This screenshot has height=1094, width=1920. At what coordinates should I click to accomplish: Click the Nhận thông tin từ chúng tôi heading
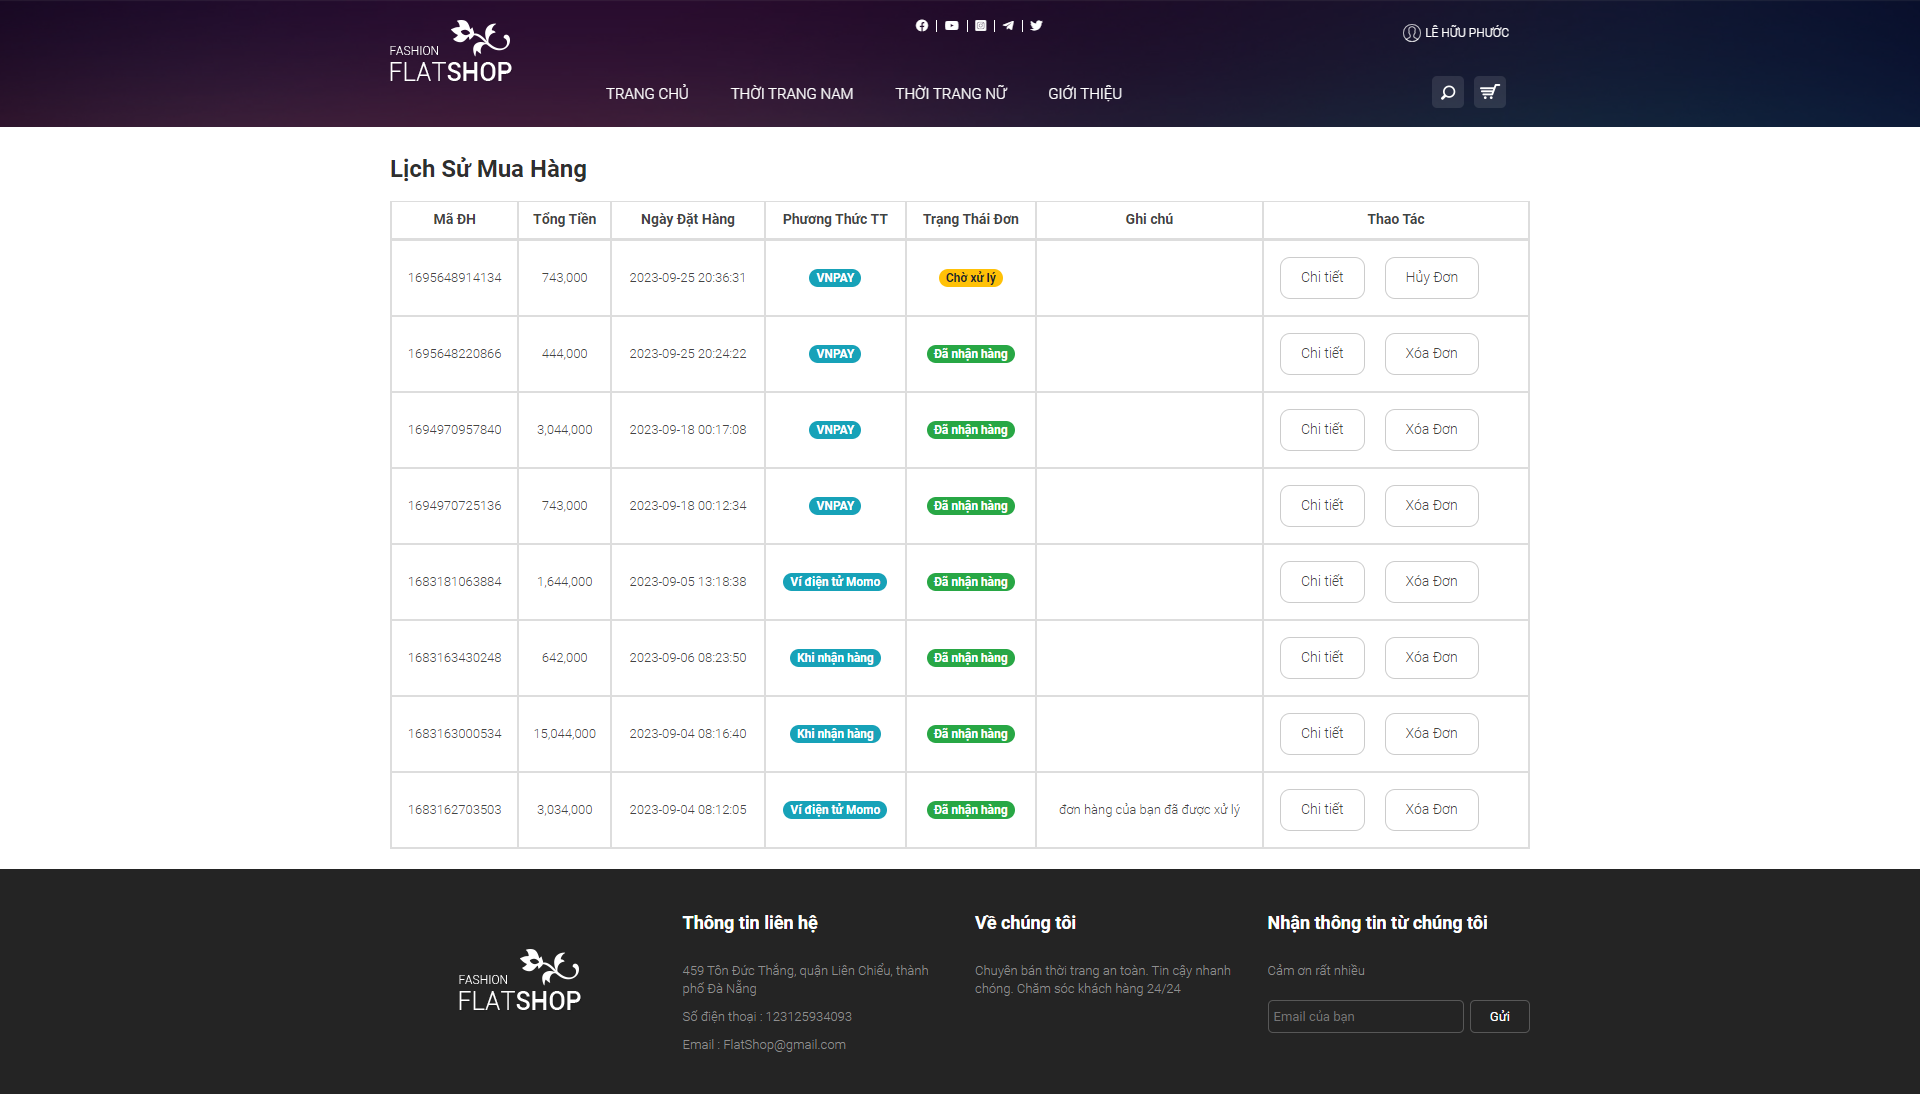(1377, 923)
